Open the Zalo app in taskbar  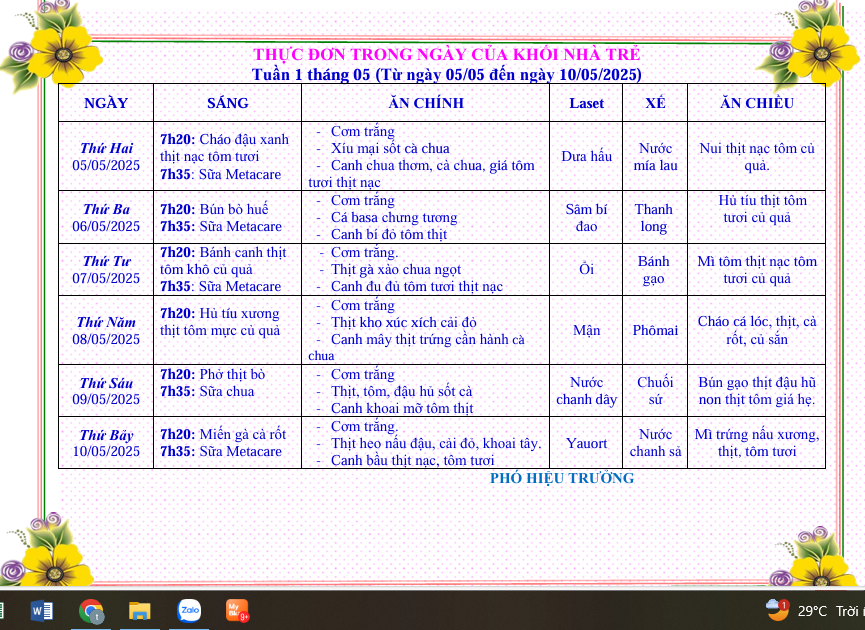[189, 610]
